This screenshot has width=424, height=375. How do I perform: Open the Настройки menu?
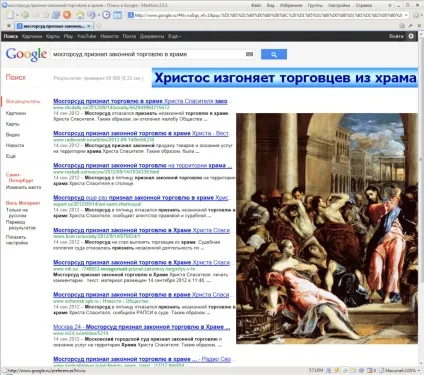coord(339,5)
